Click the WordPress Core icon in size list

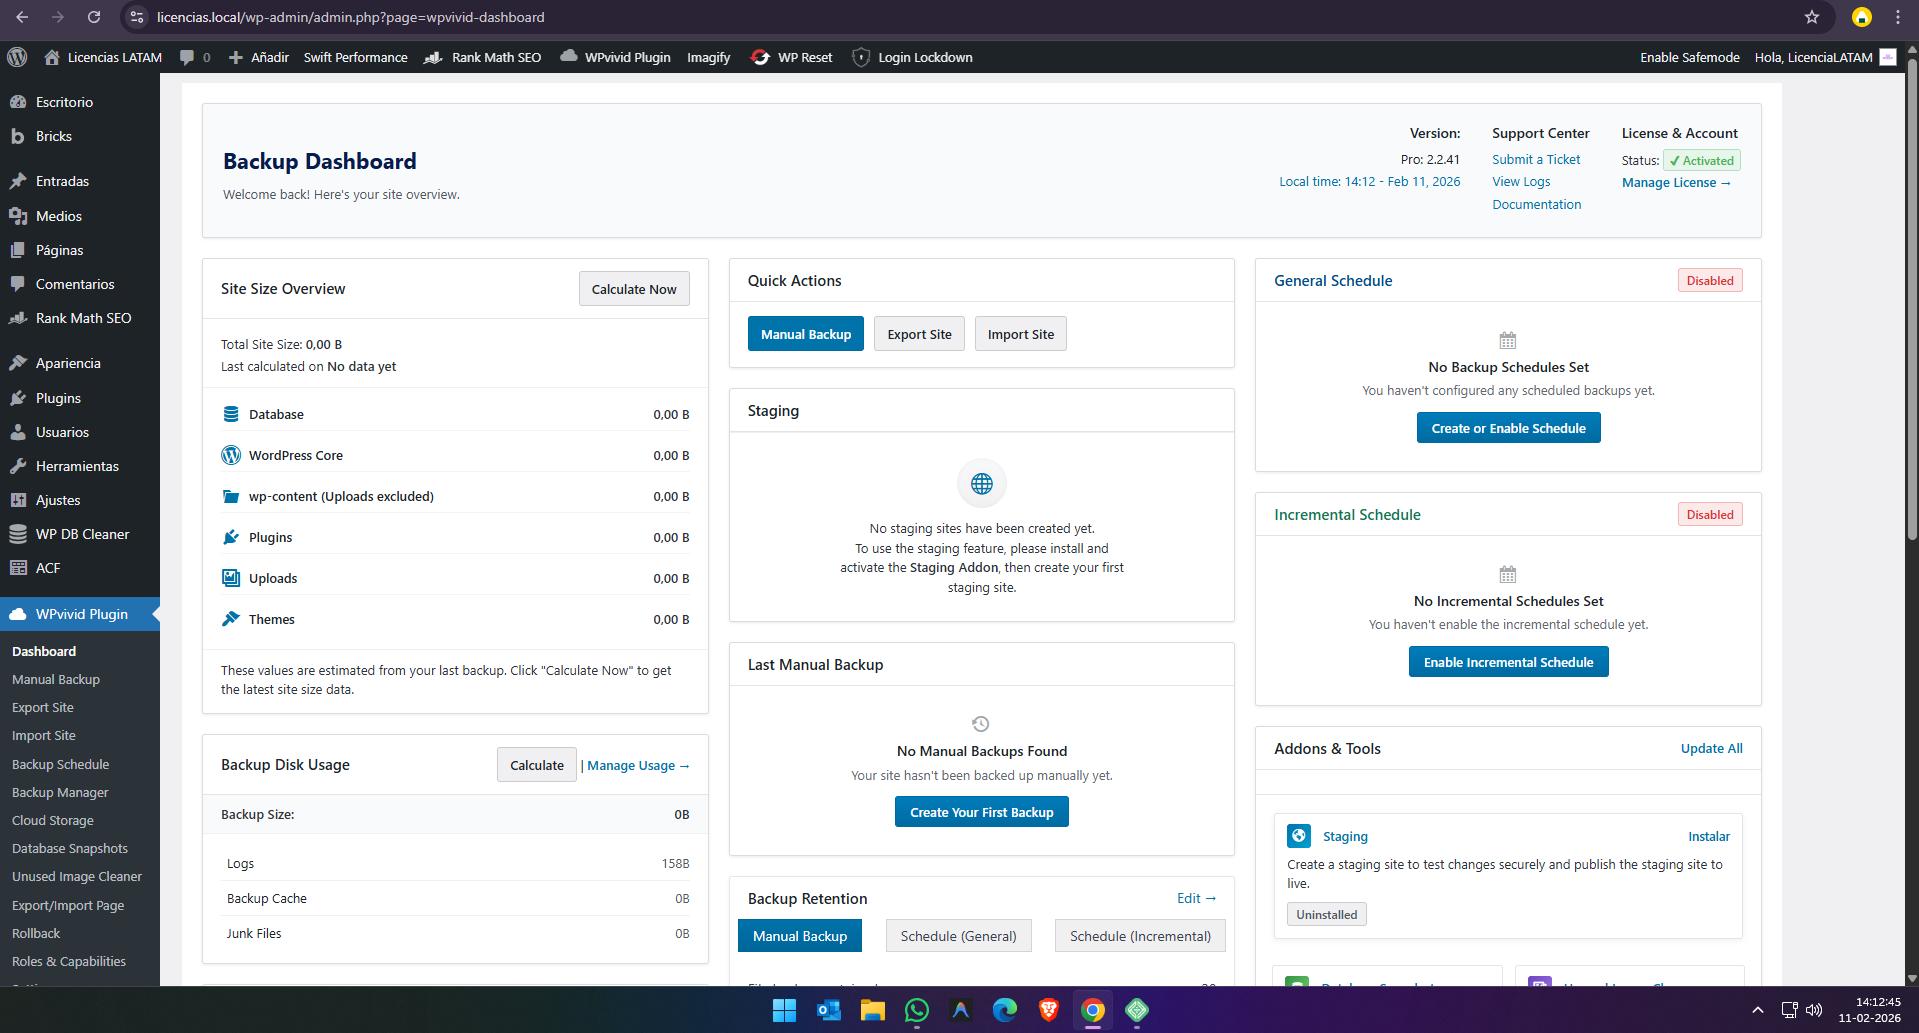pos(231,455)
